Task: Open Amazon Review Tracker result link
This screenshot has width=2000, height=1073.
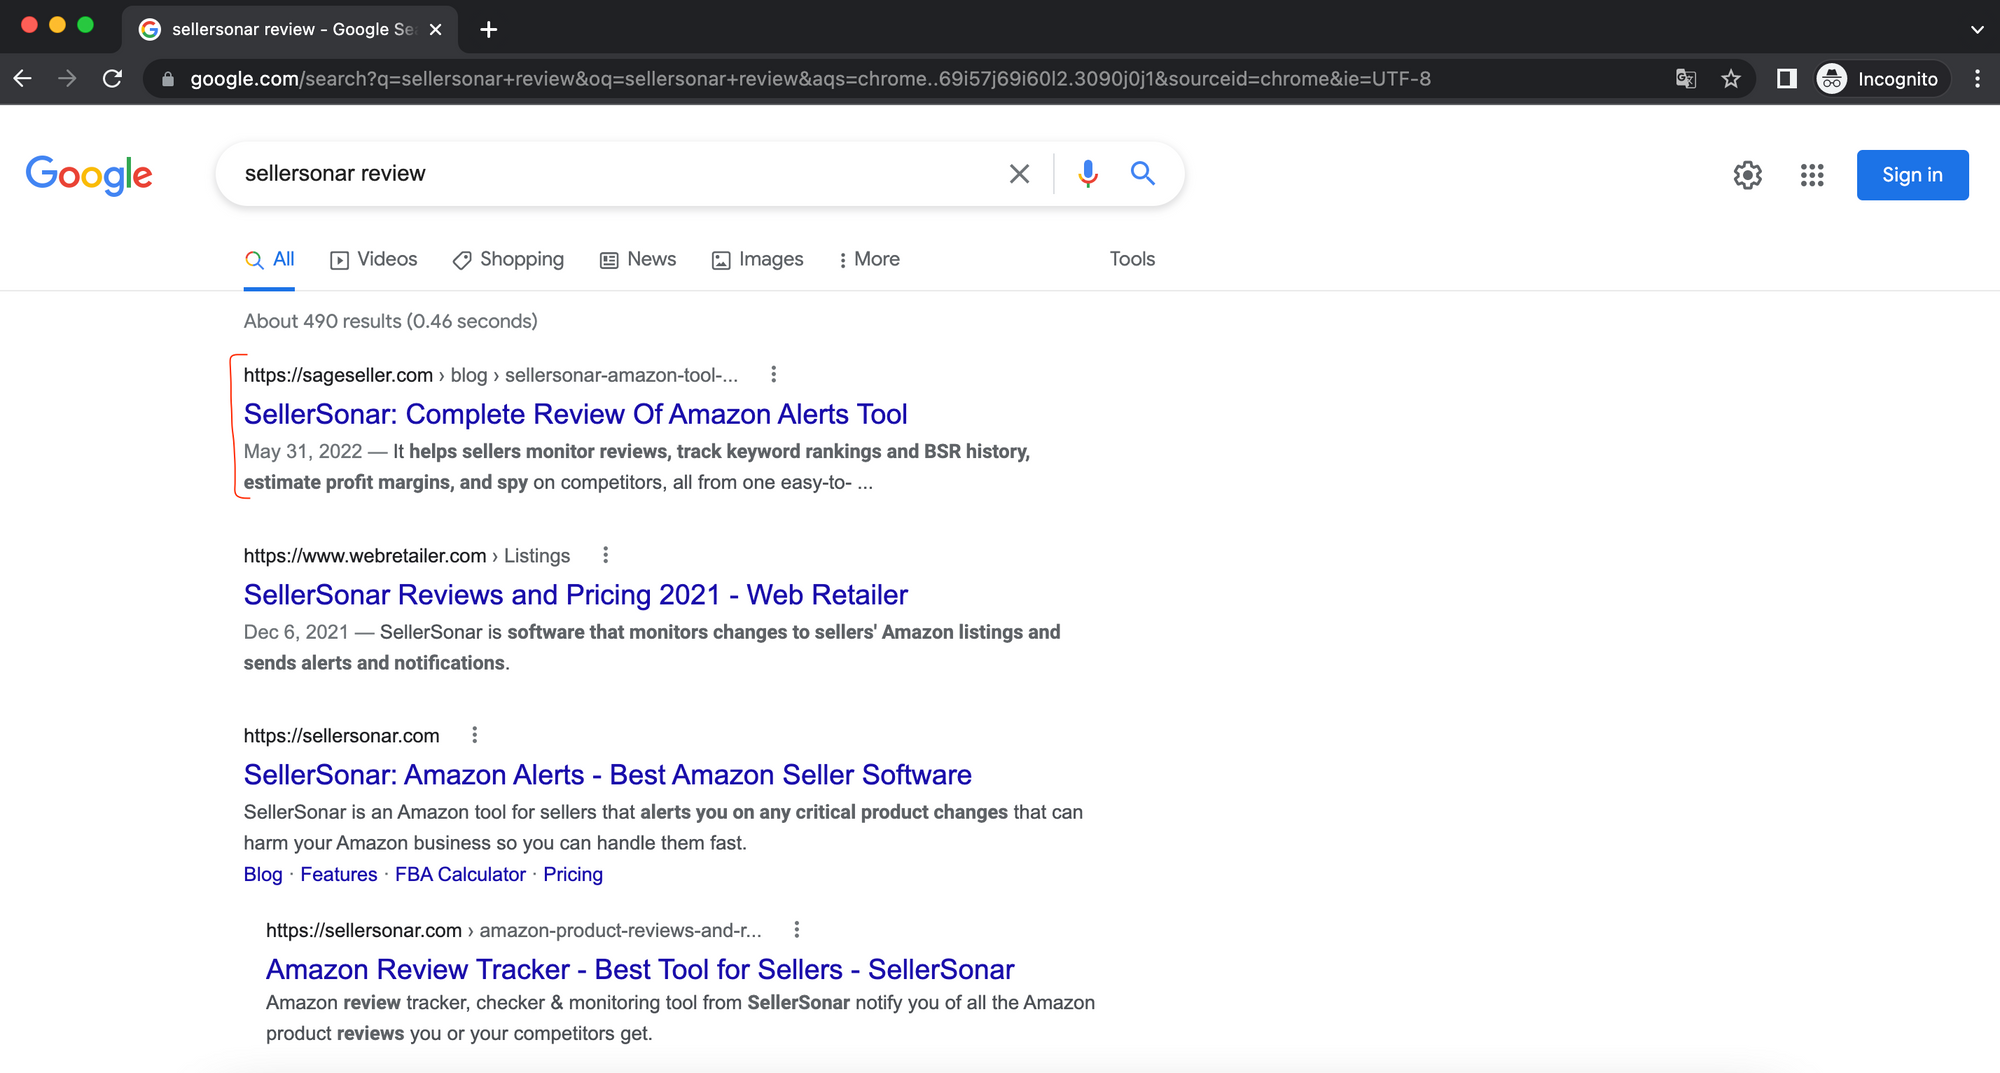Action: tap(640, 969)
